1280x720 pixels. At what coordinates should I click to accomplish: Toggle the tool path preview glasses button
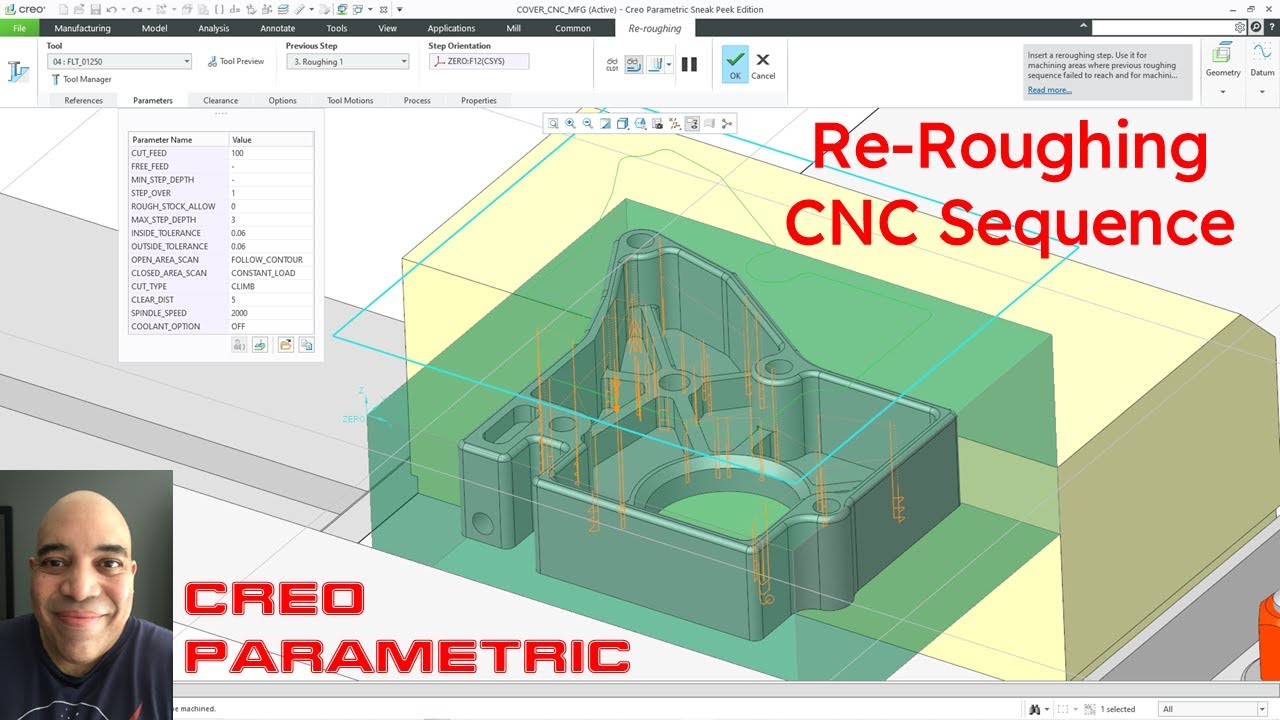coord(634,65)
